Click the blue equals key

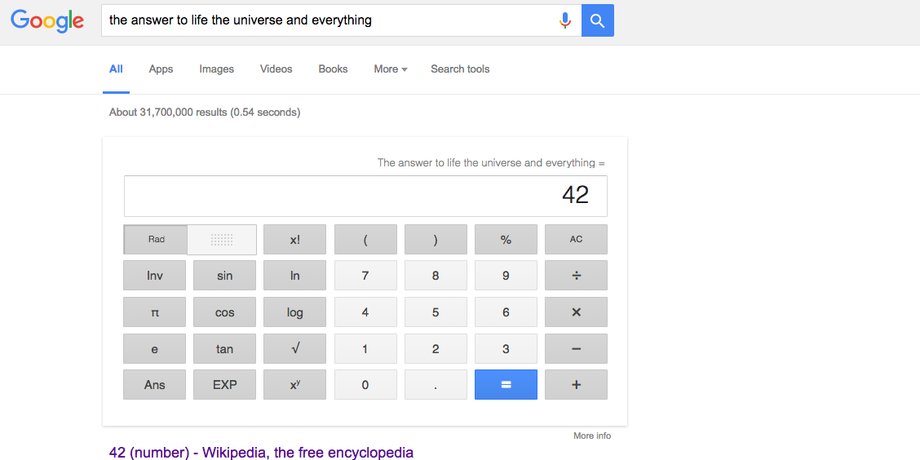point(506,385)
